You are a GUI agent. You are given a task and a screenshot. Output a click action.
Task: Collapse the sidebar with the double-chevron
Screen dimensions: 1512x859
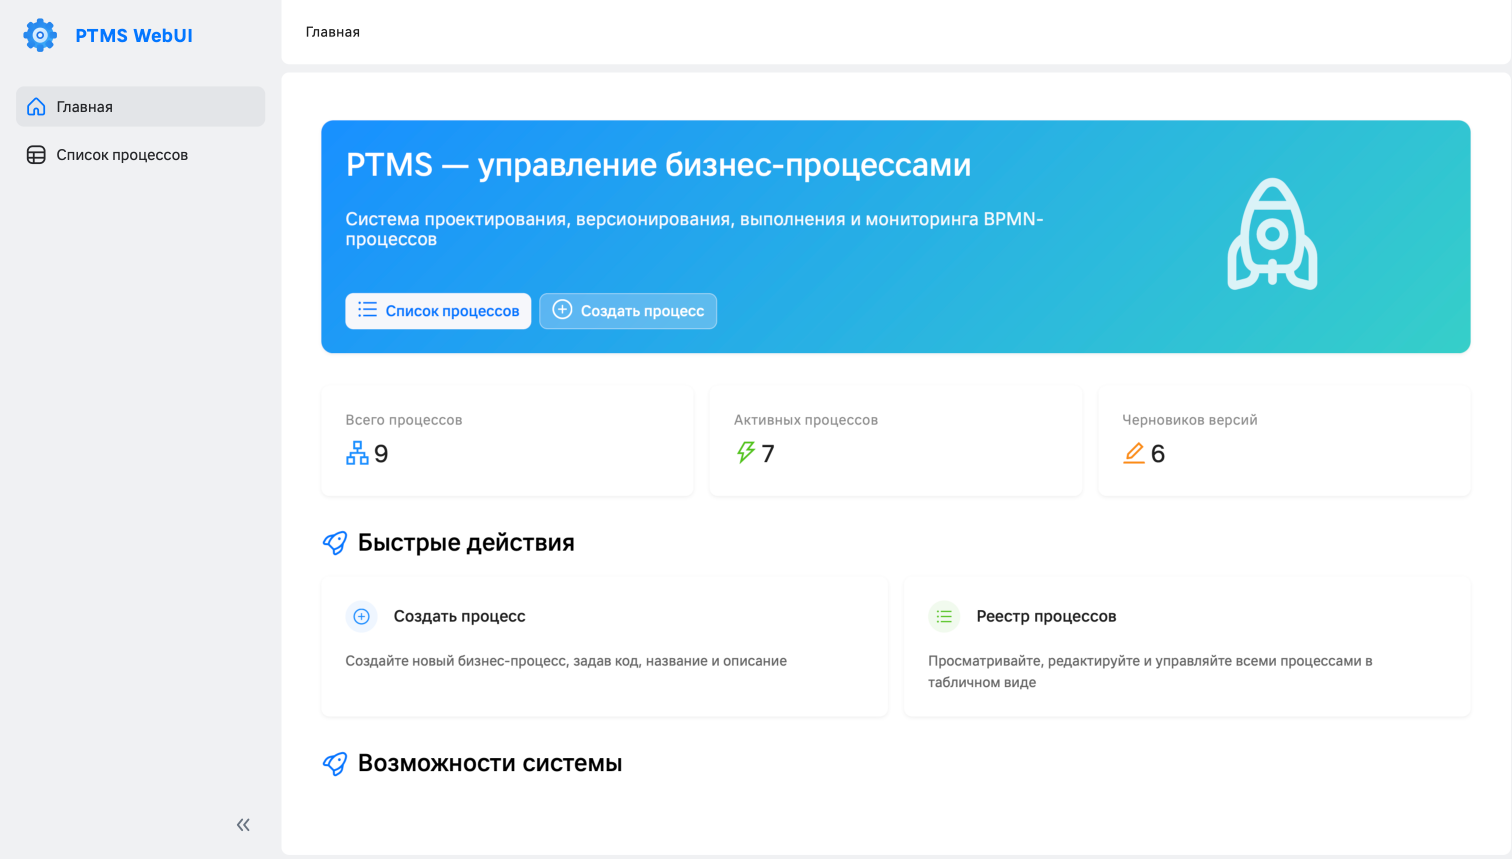(x=243, y=825)
